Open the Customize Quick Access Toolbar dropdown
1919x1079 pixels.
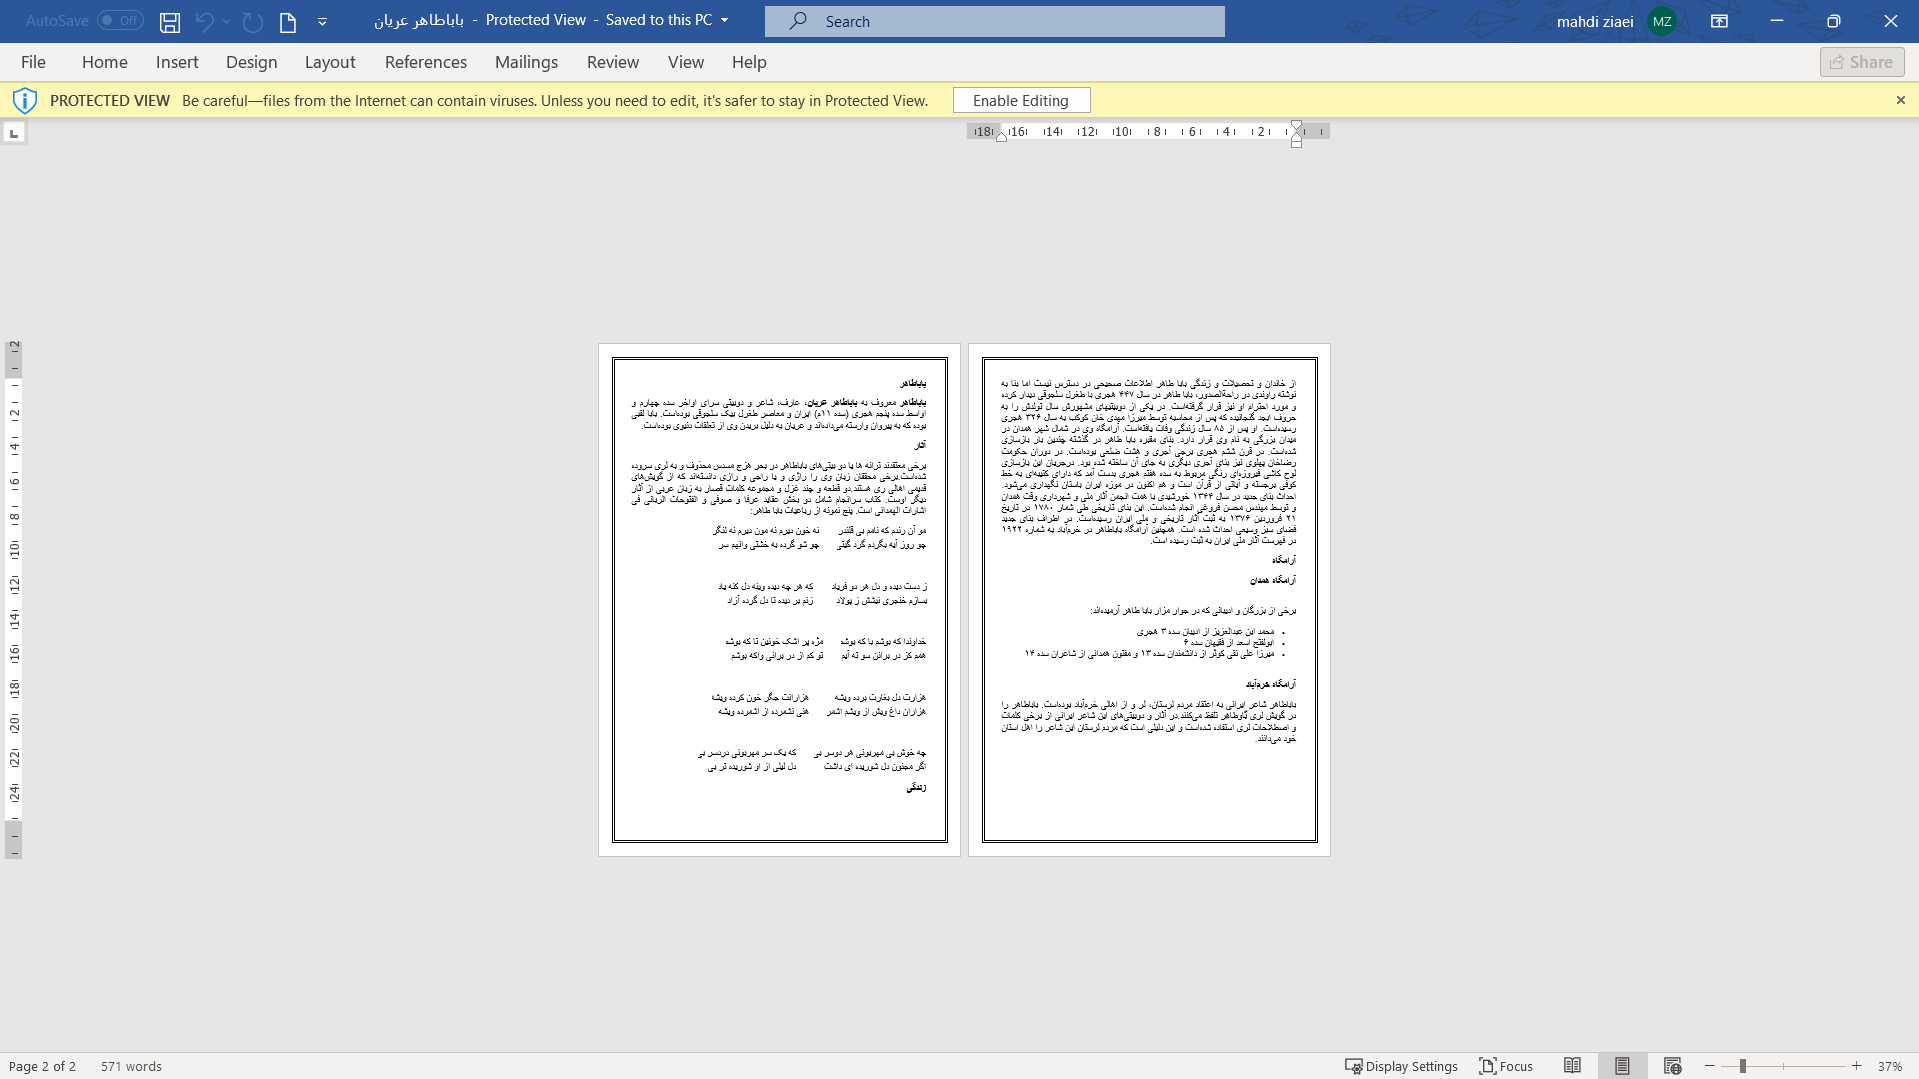pos(322,21)
